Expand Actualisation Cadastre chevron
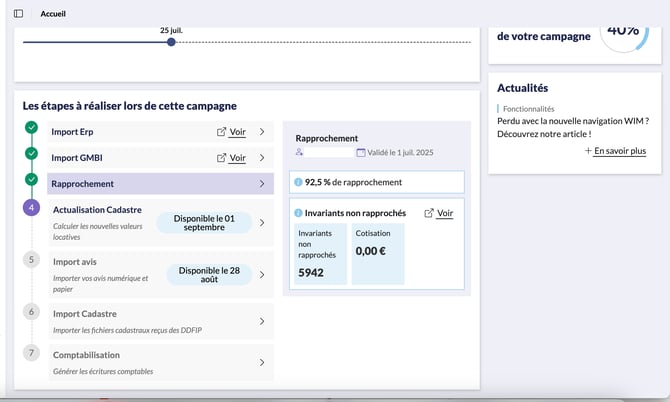Screen dimensions: 670x402 coord(262,223)
